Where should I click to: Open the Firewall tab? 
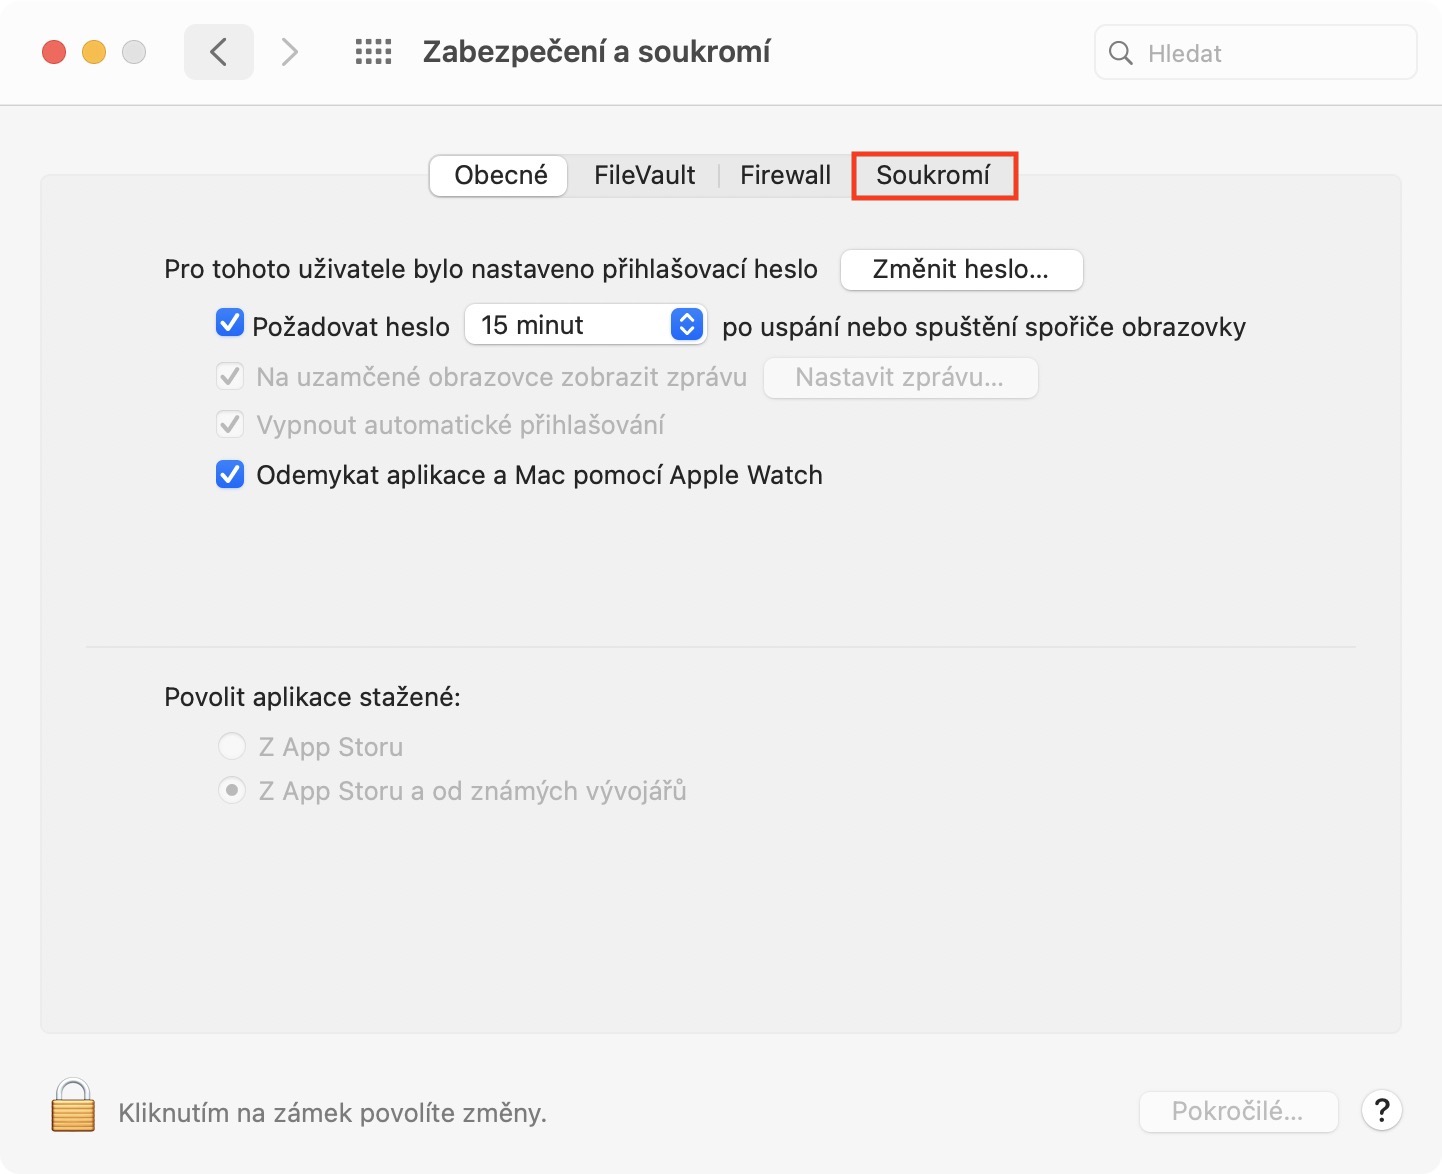tap(785, 176)
